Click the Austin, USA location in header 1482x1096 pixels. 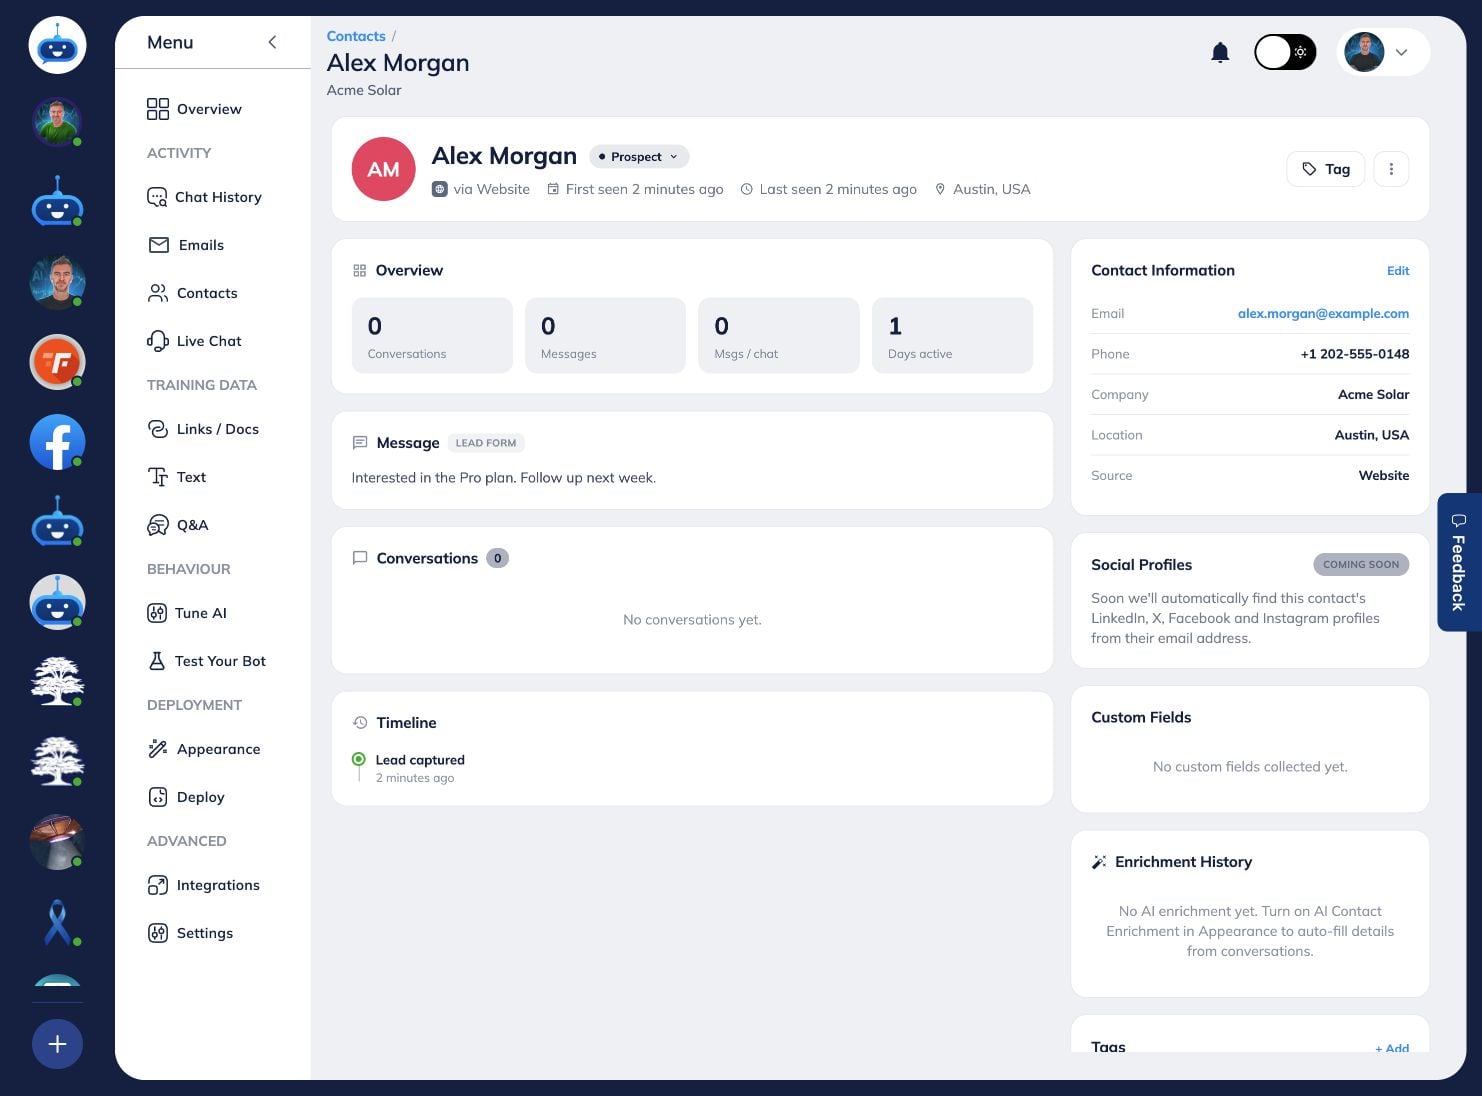tap(982, 189)
